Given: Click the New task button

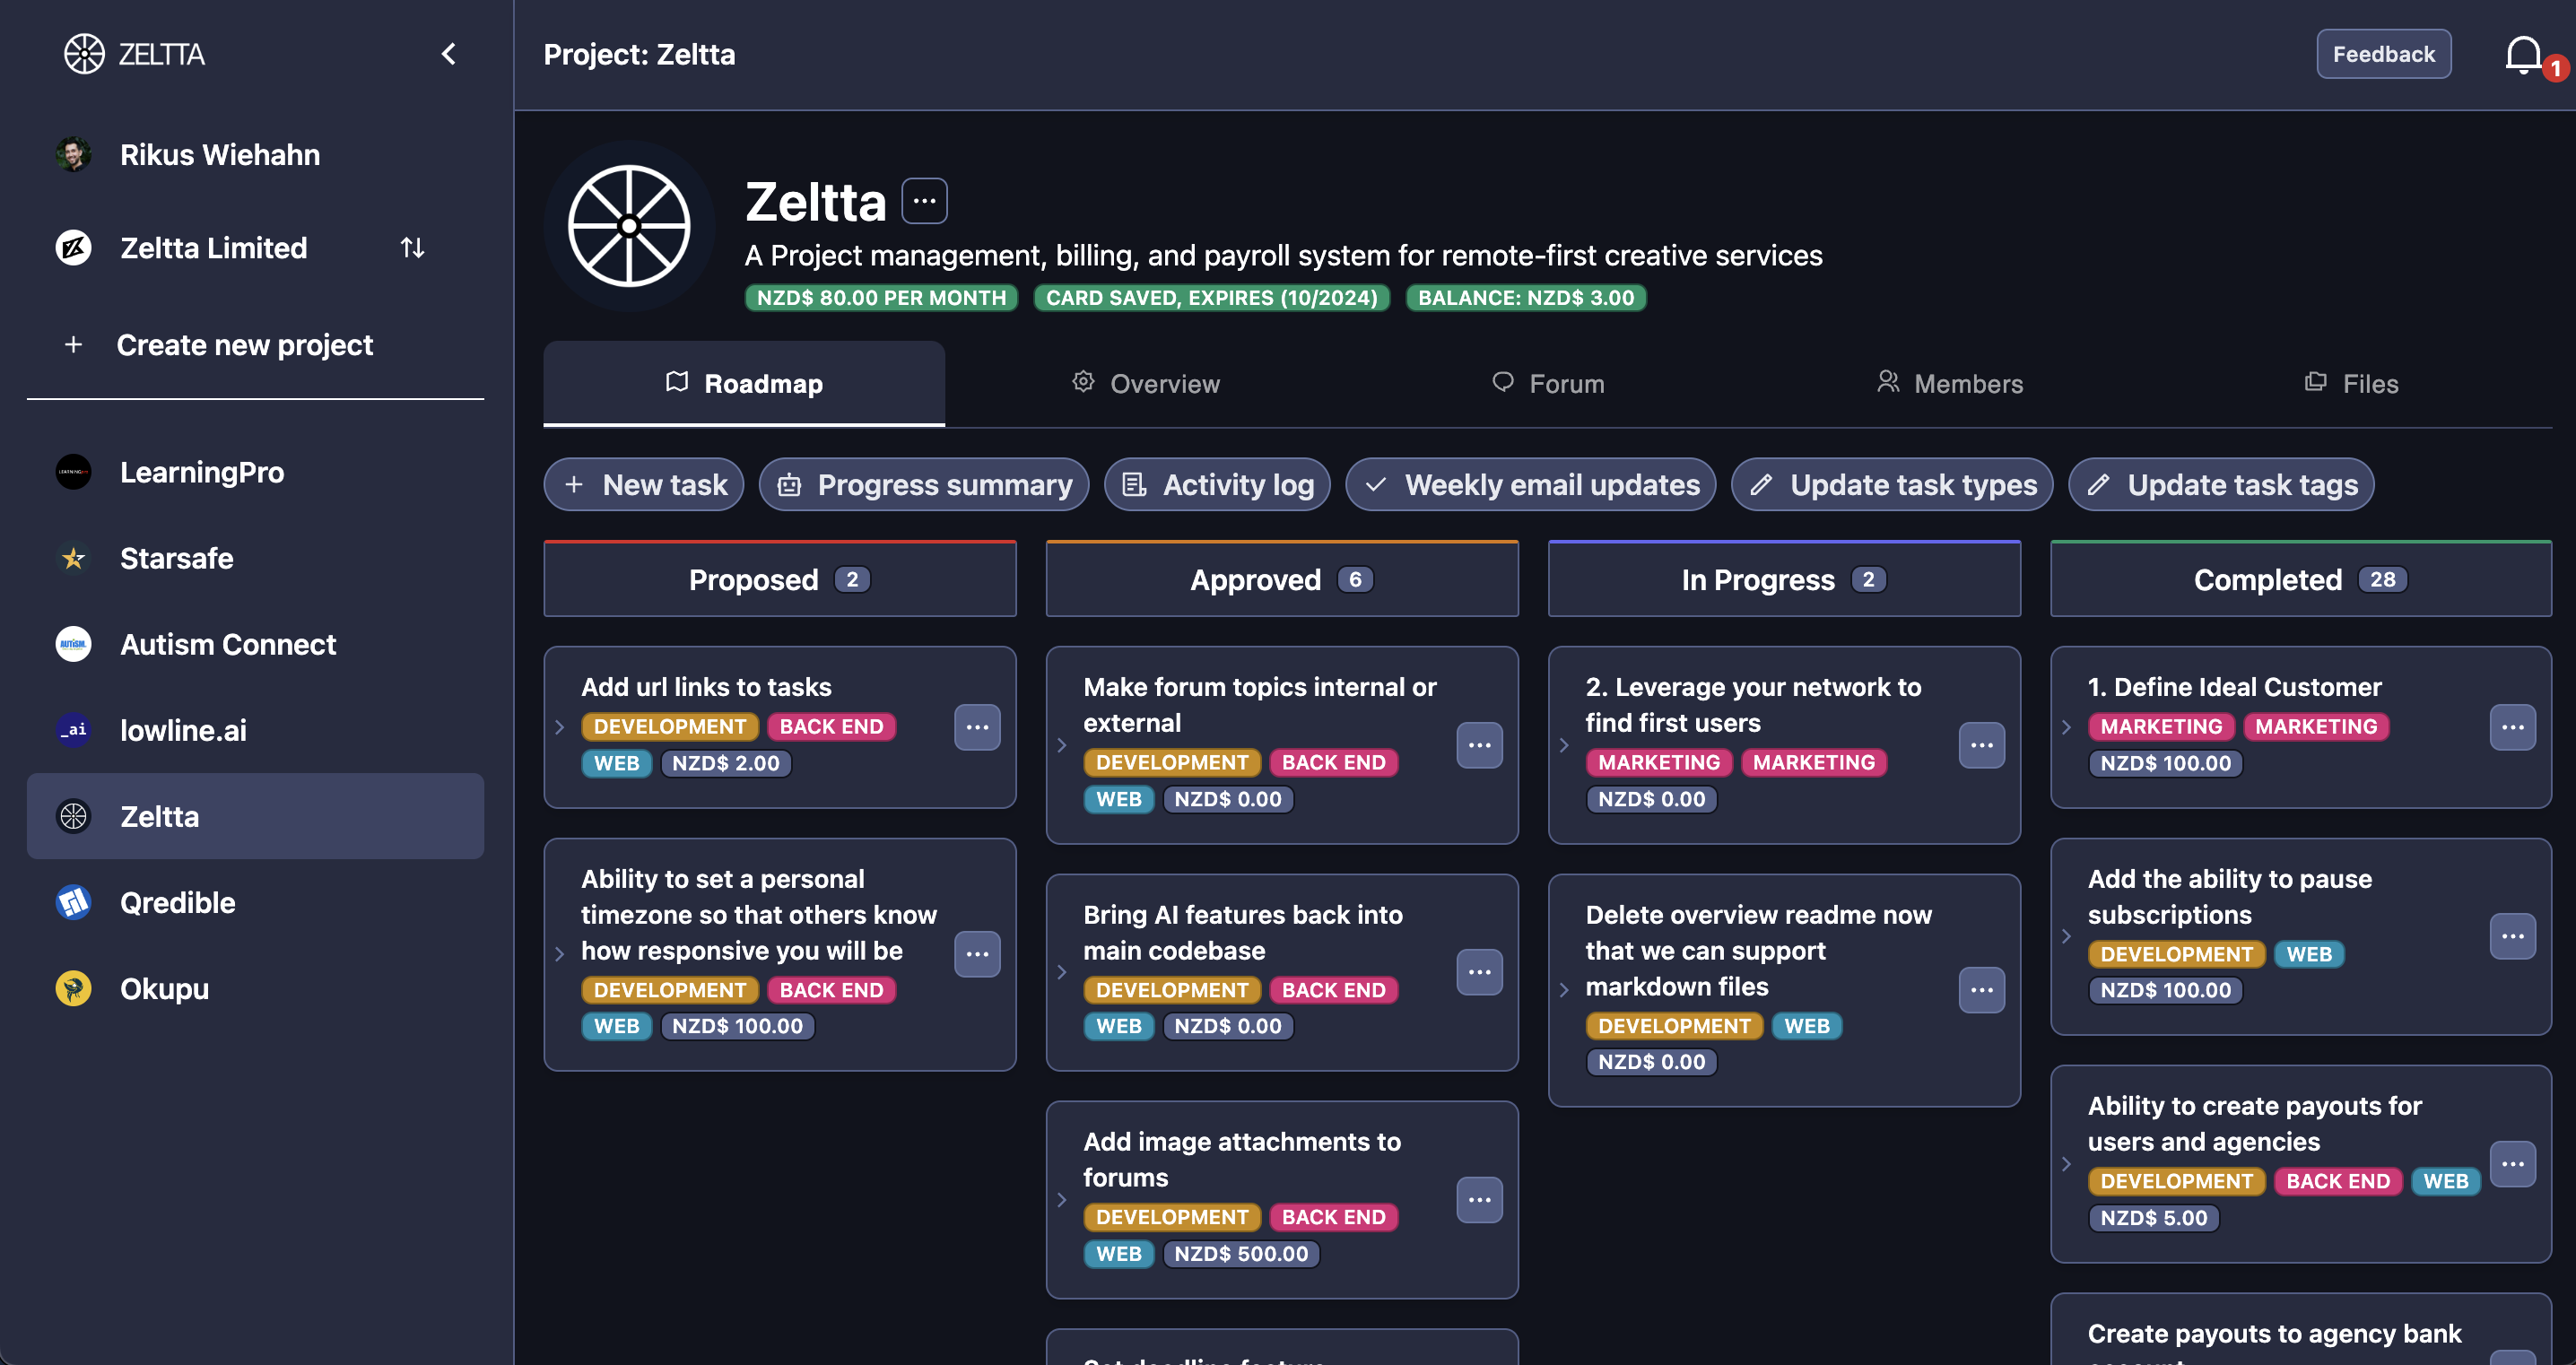Looking at the screenshot, I should [x=644, y=485].
